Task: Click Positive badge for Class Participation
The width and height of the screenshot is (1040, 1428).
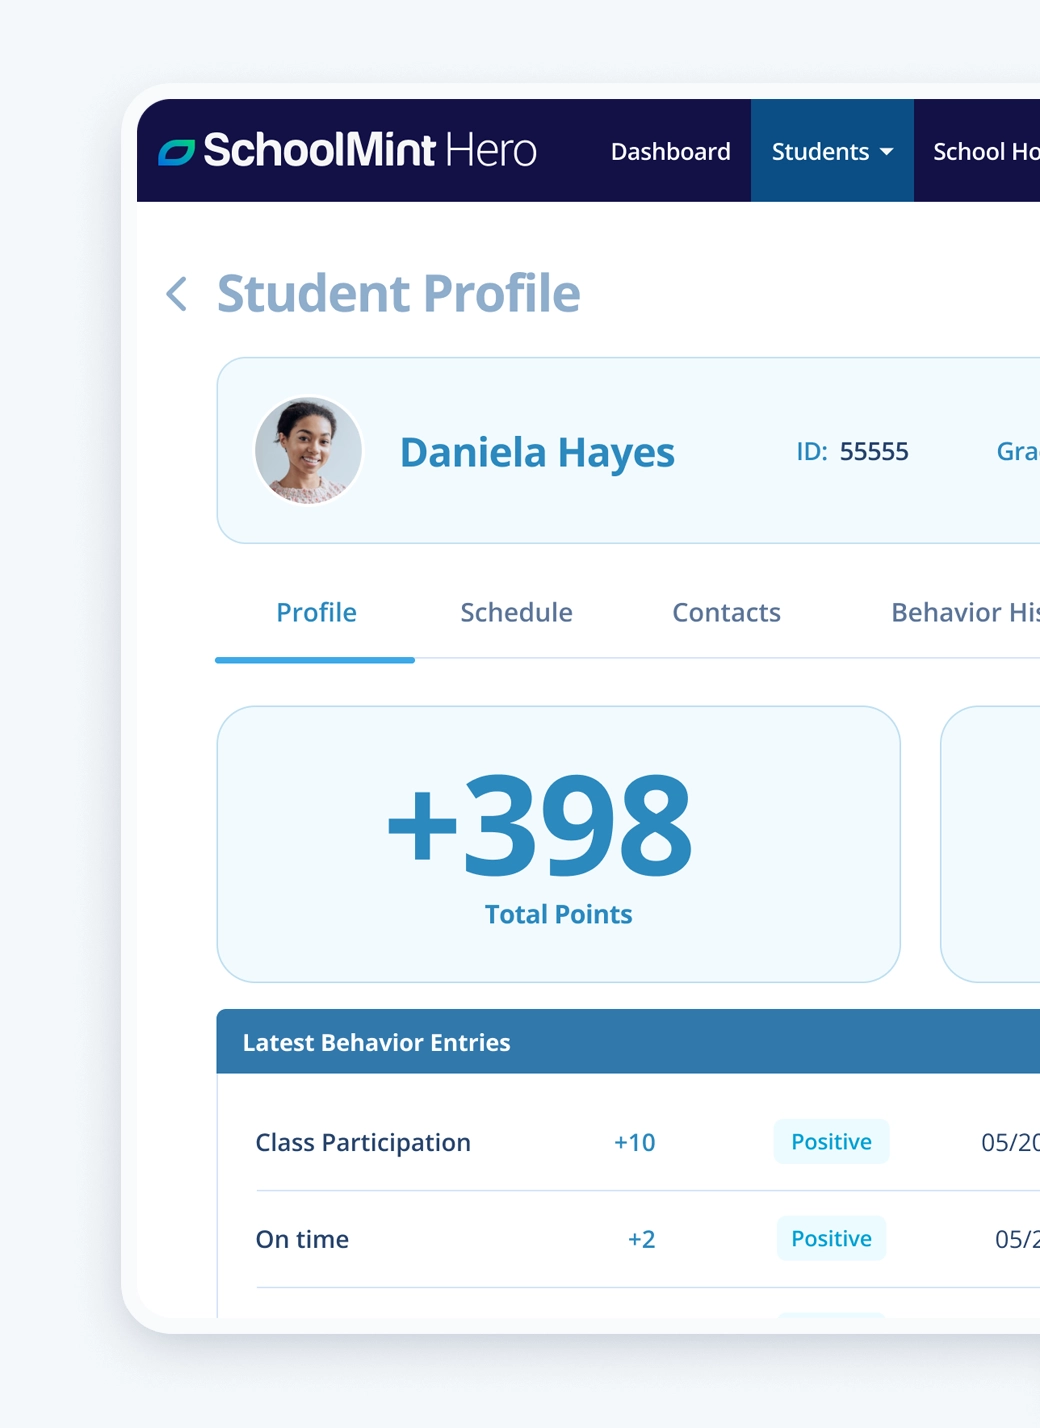Action: point(831,1141)
